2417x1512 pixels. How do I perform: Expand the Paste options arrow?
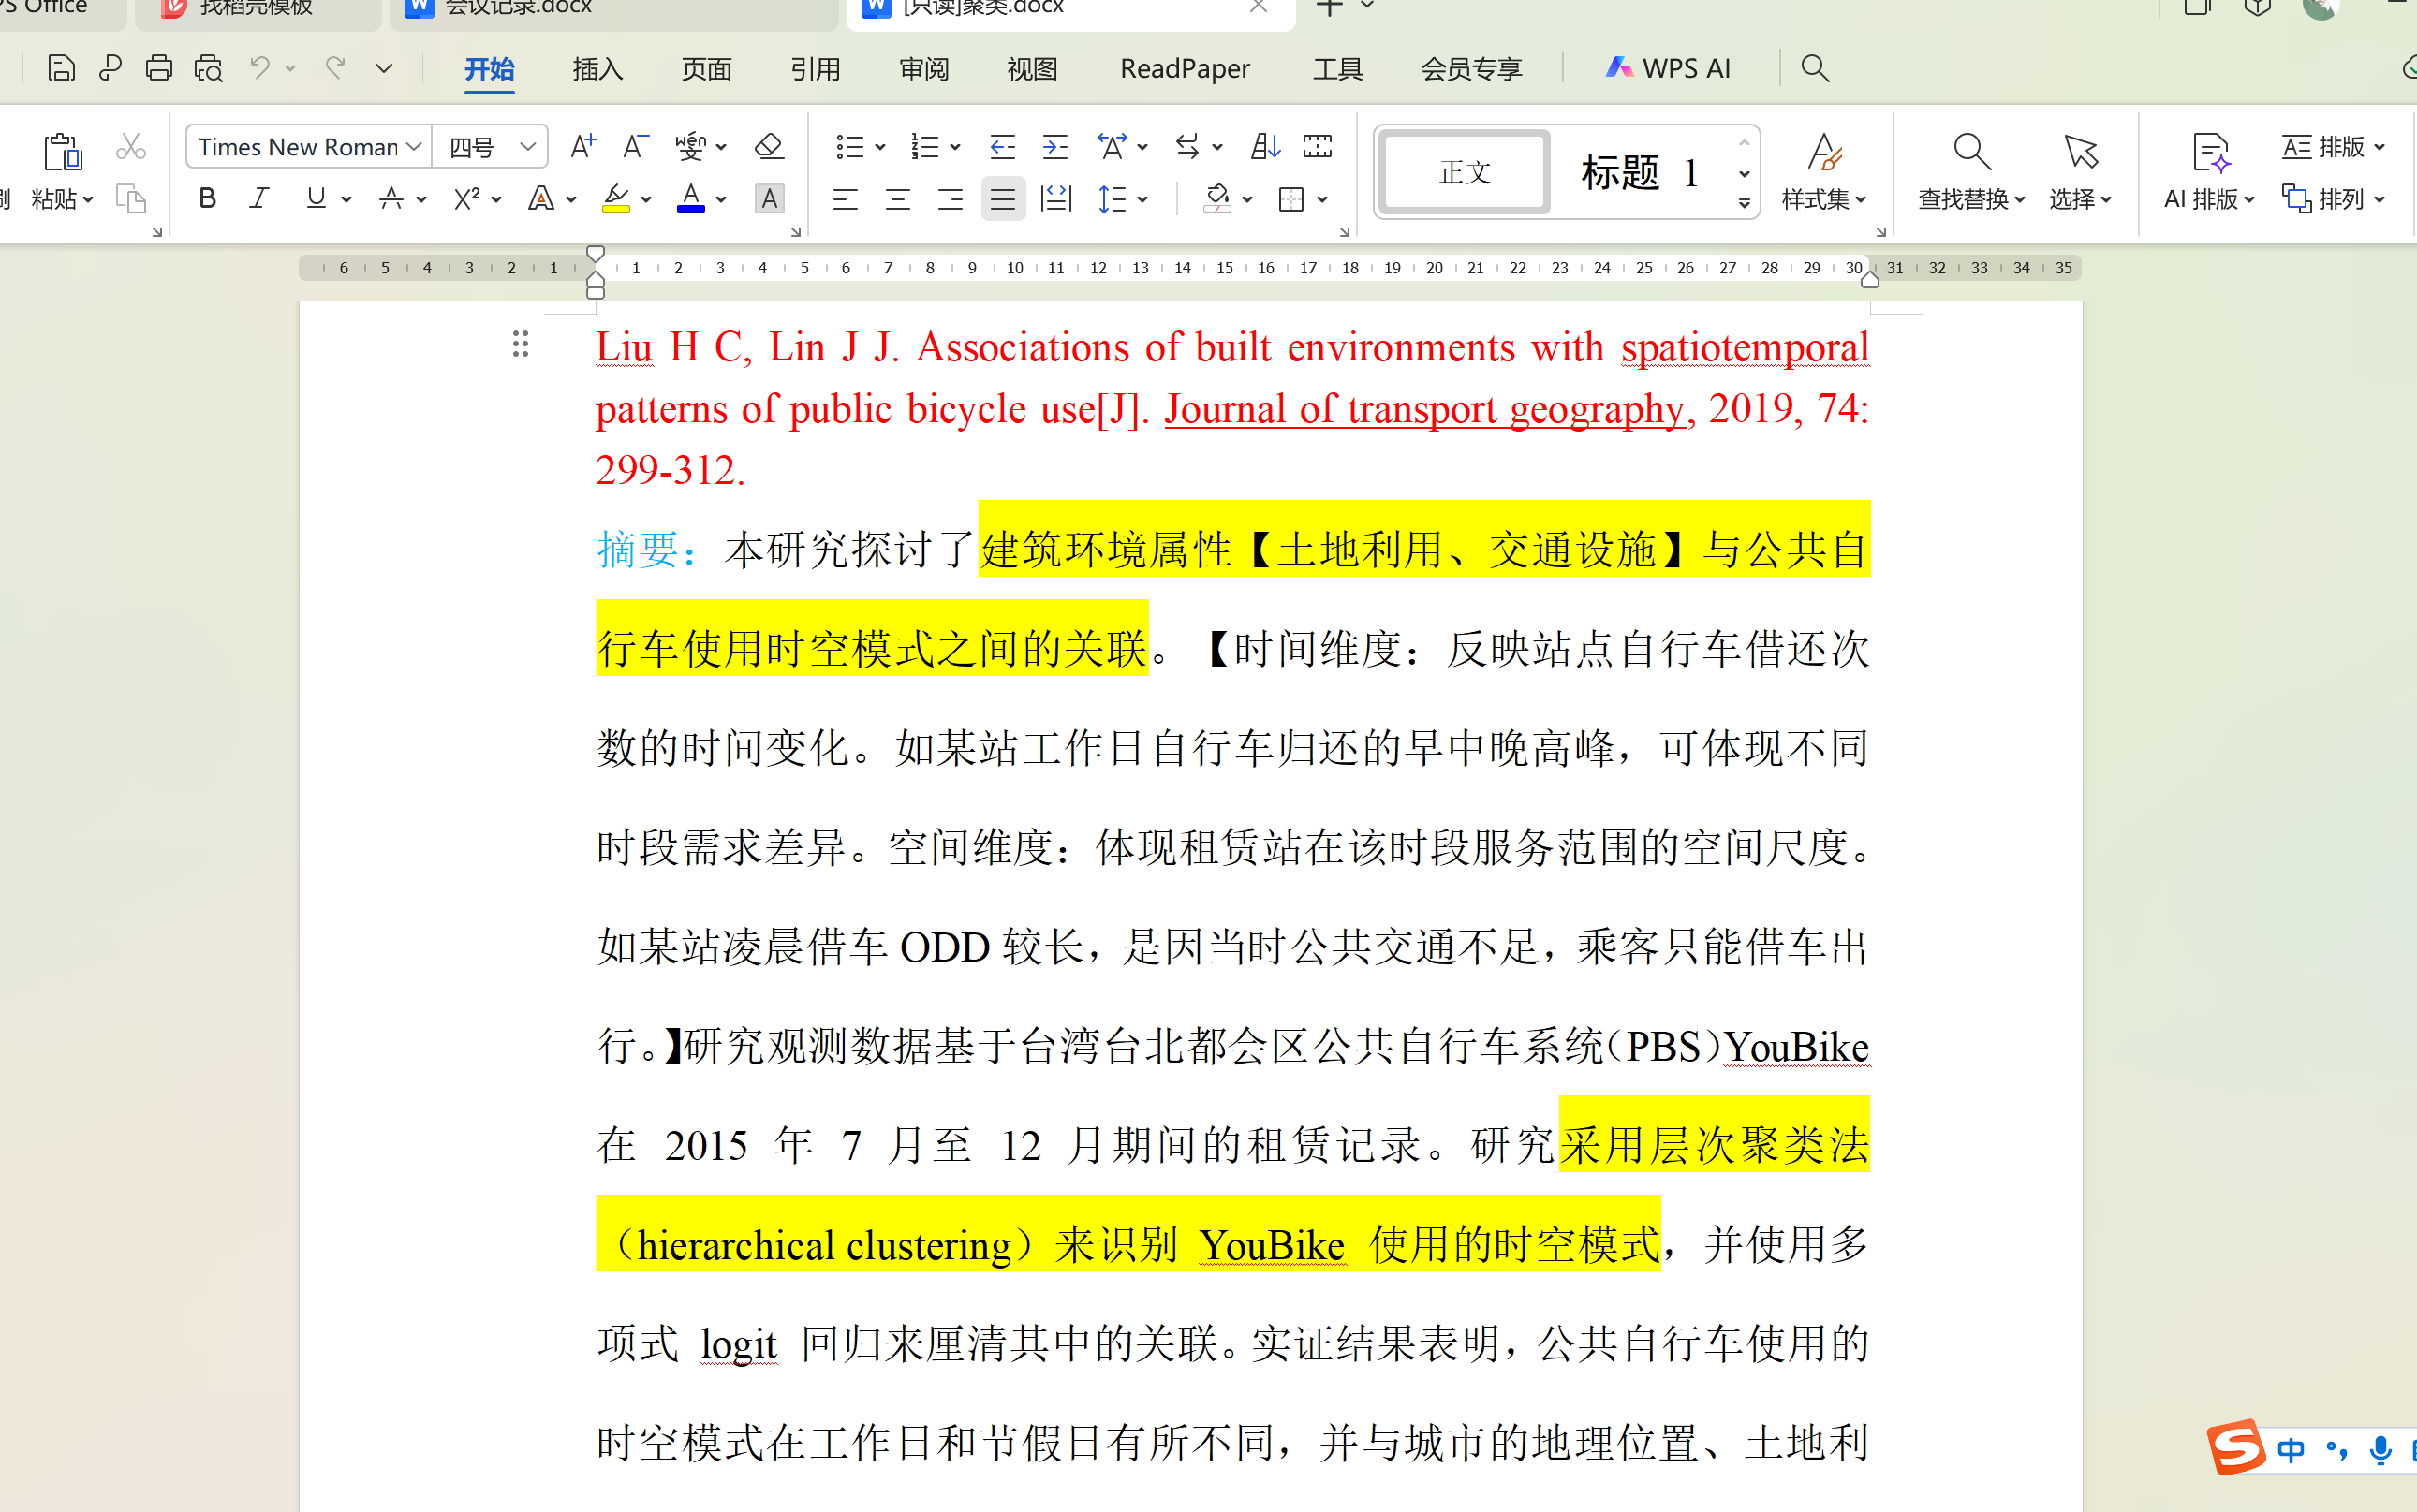(x=88, y=199)
